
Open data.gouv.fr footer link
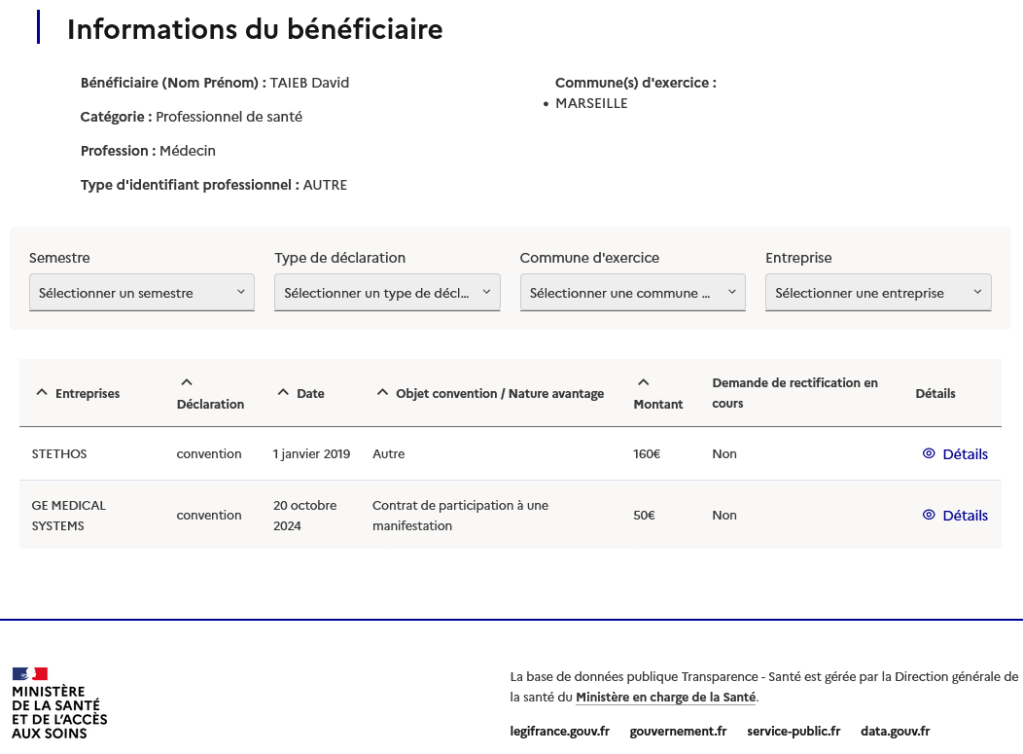pyautogui.click(x=895, y=731)
